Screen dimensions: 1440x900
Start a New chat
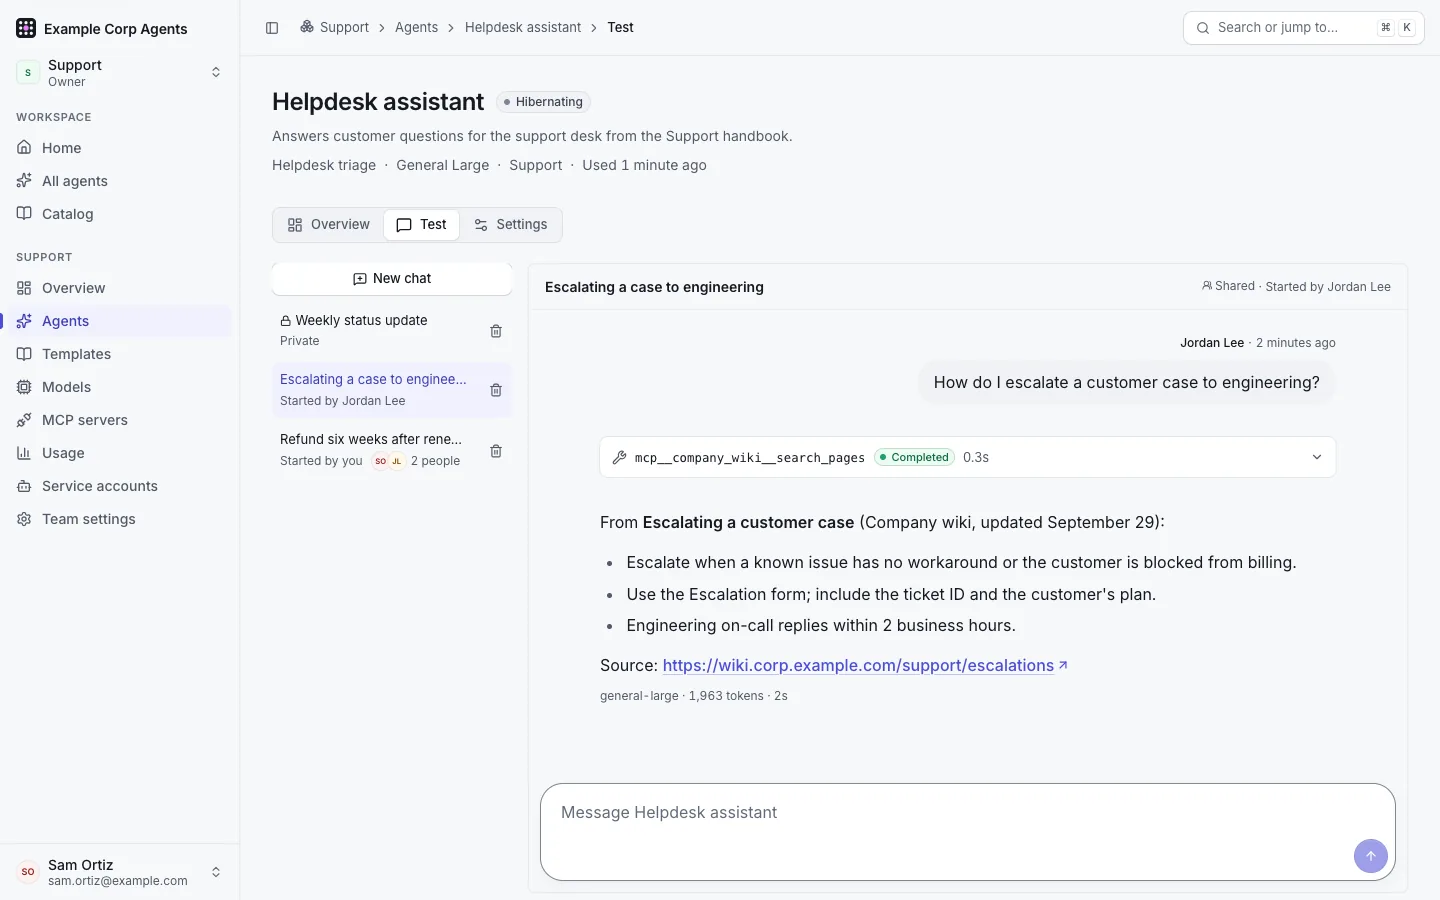coord(392,279)
